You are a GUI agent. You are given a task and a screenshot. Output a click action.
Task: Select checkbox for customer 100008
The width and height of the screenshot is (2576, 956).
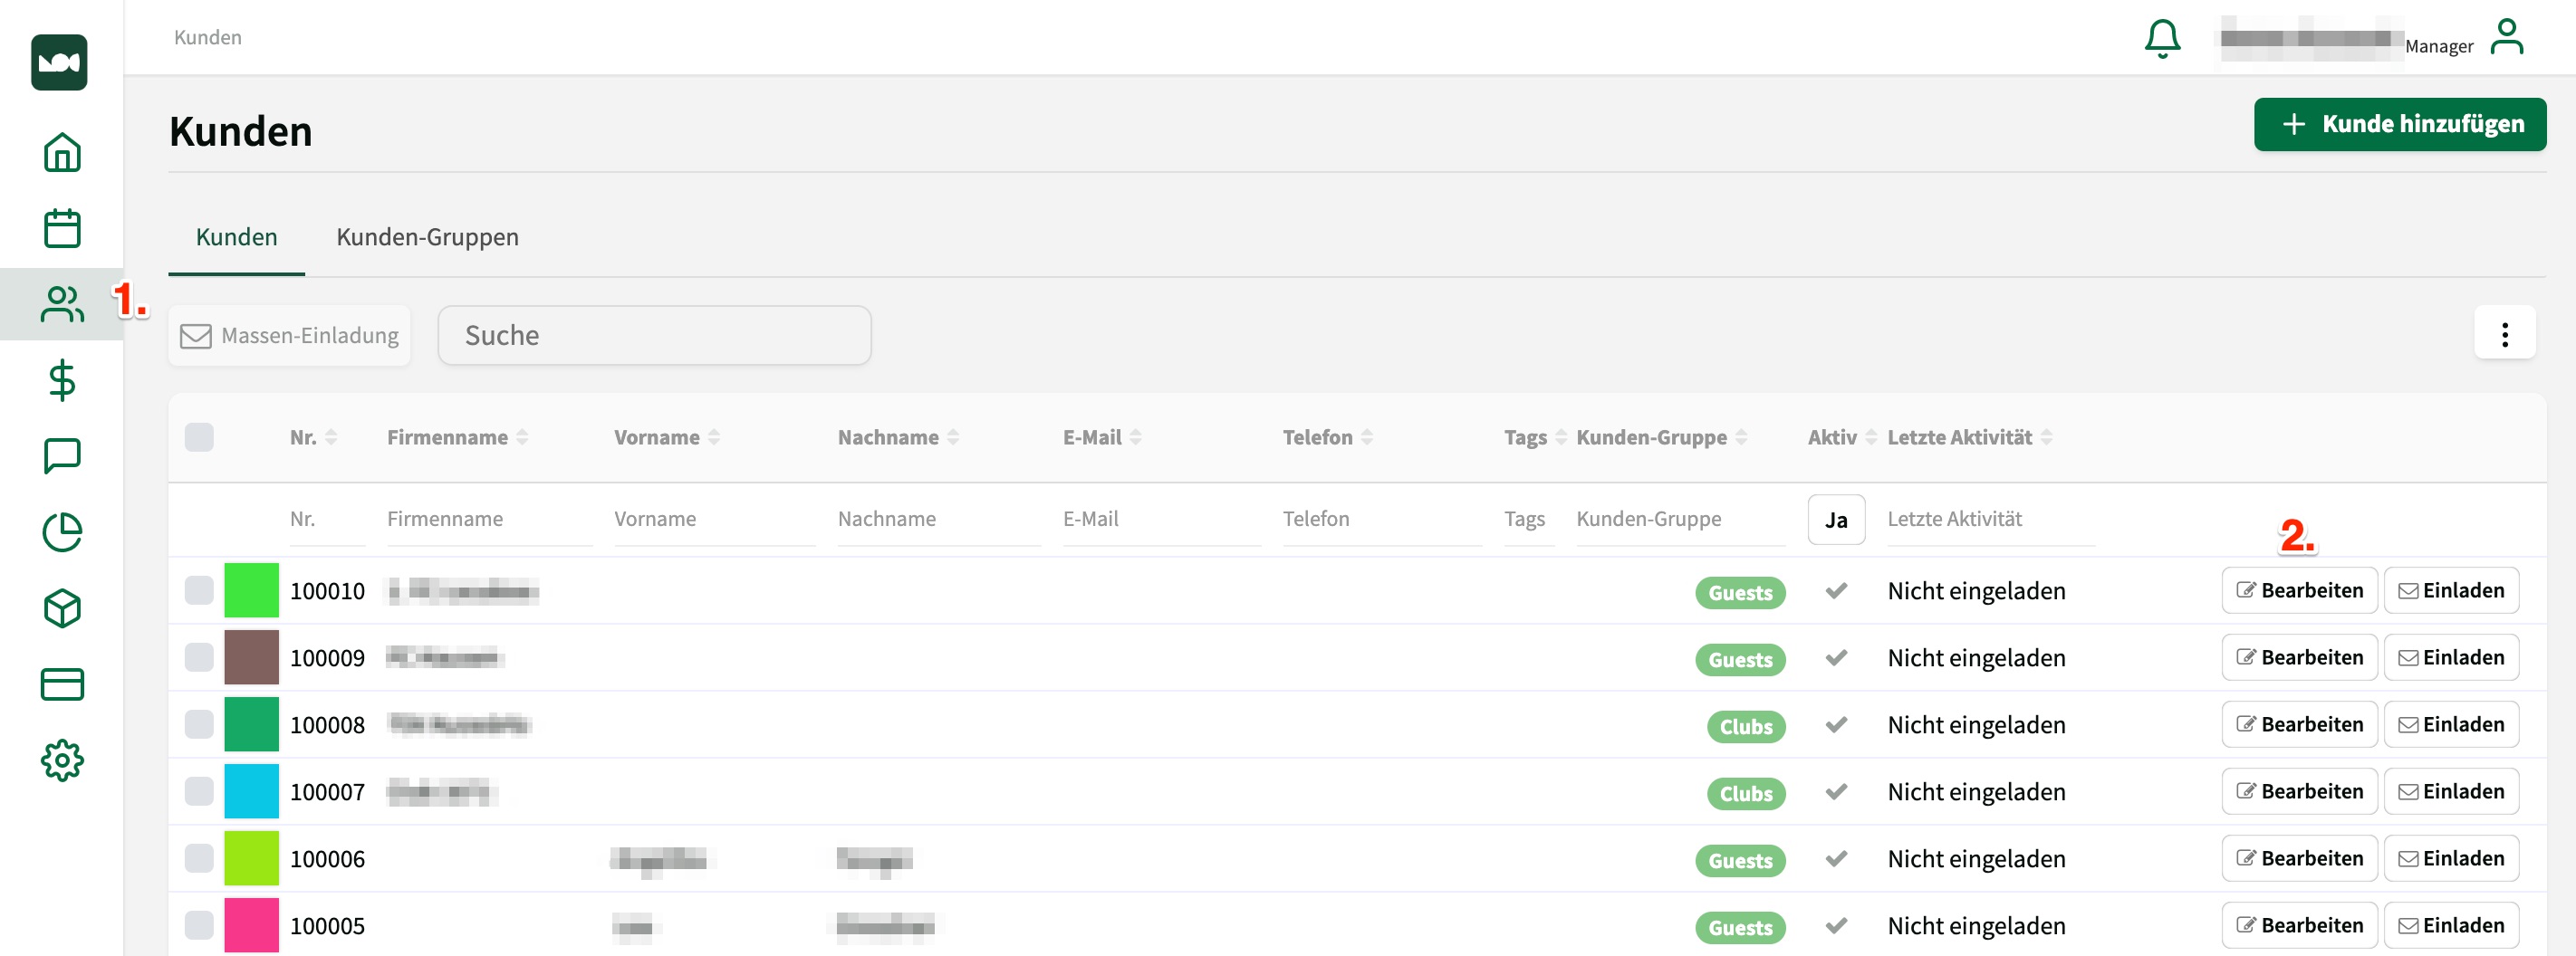199,724
